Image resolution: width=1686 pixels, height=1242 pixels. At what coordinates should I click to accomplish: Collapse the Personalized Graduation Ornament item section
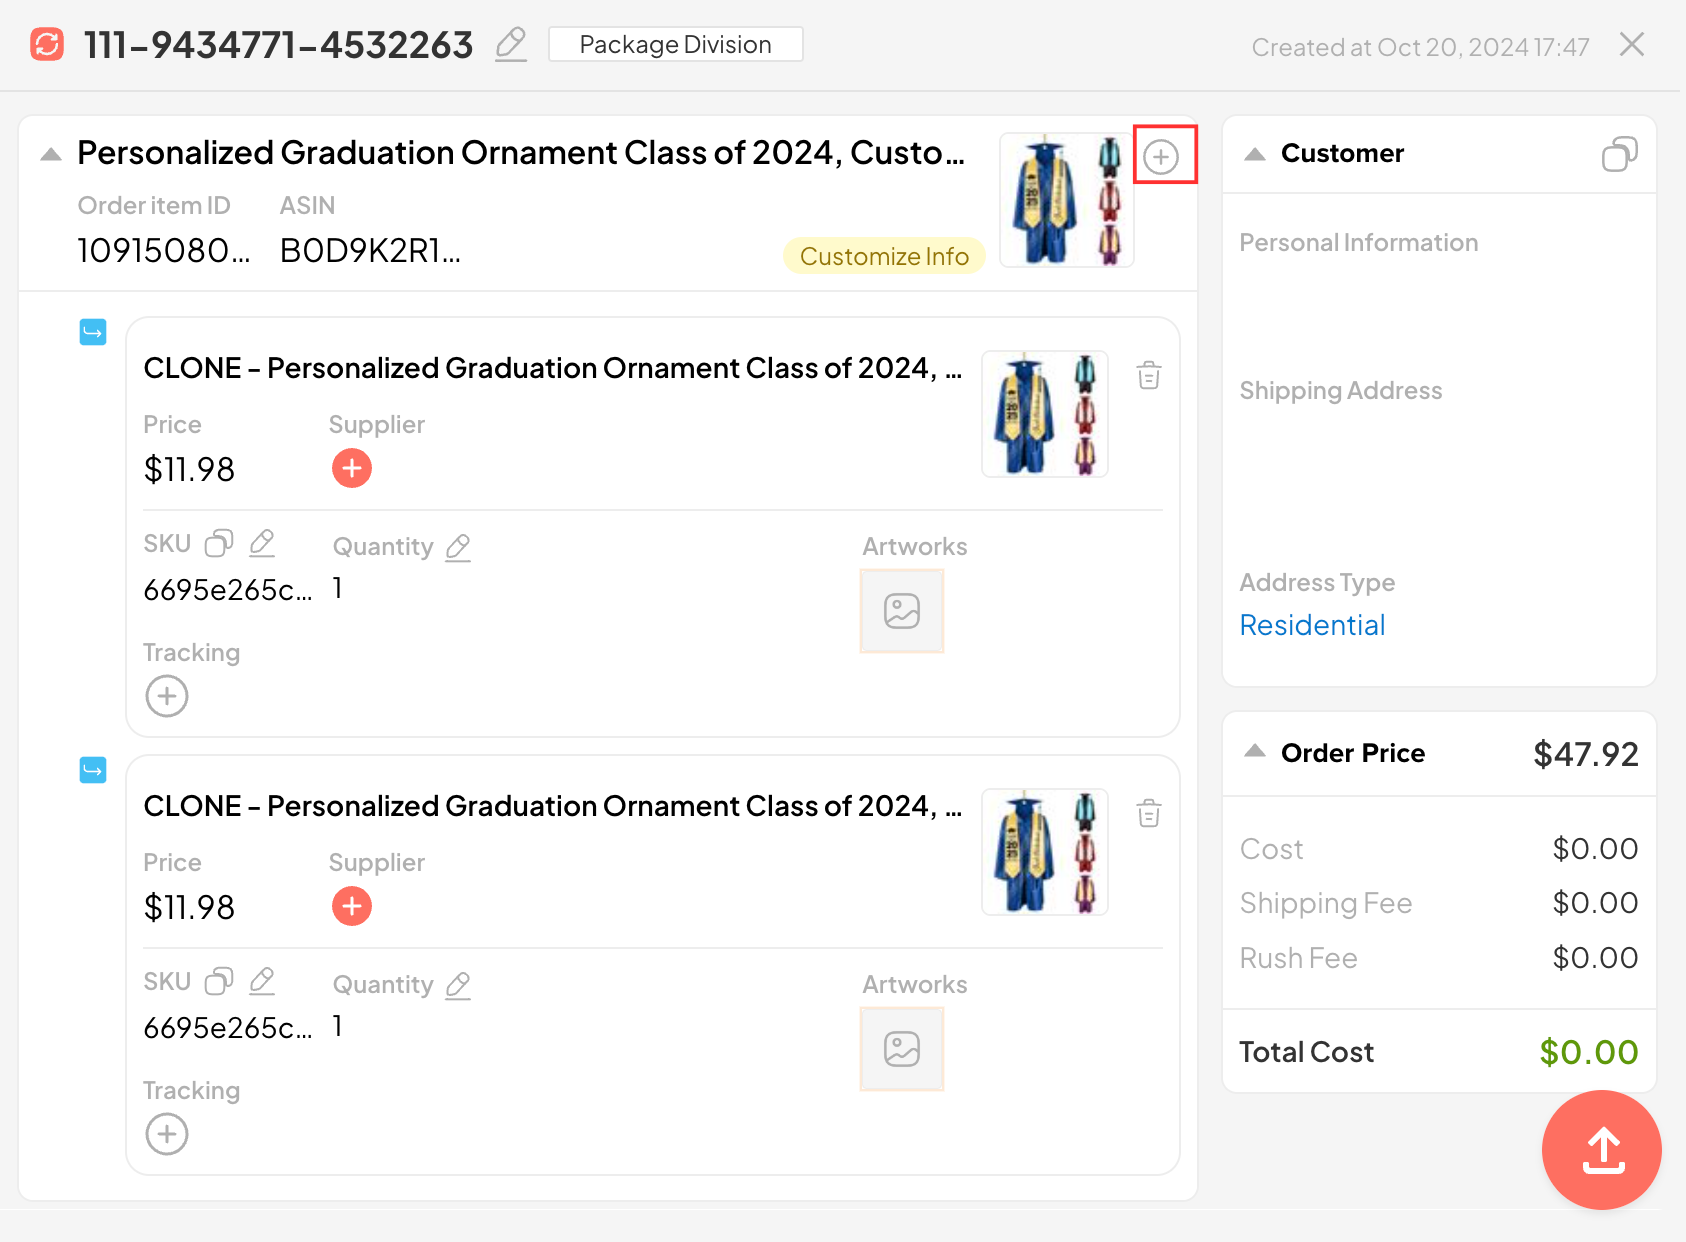51,154
